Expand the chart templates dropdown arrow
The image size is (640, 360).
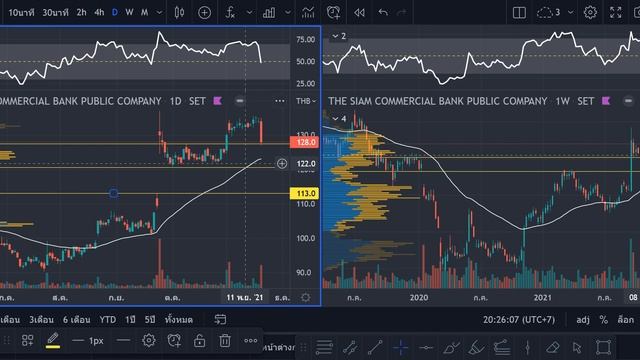(x=288, y=13)
